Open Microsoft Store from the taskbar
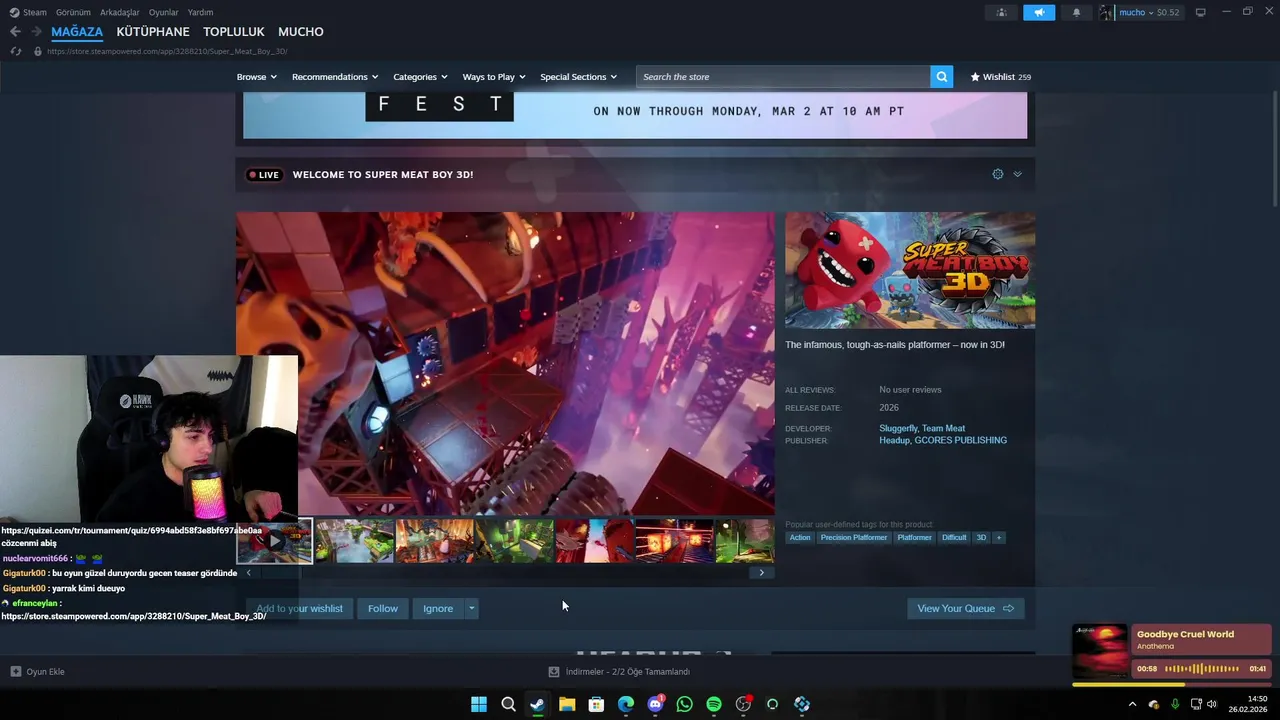 596,704
